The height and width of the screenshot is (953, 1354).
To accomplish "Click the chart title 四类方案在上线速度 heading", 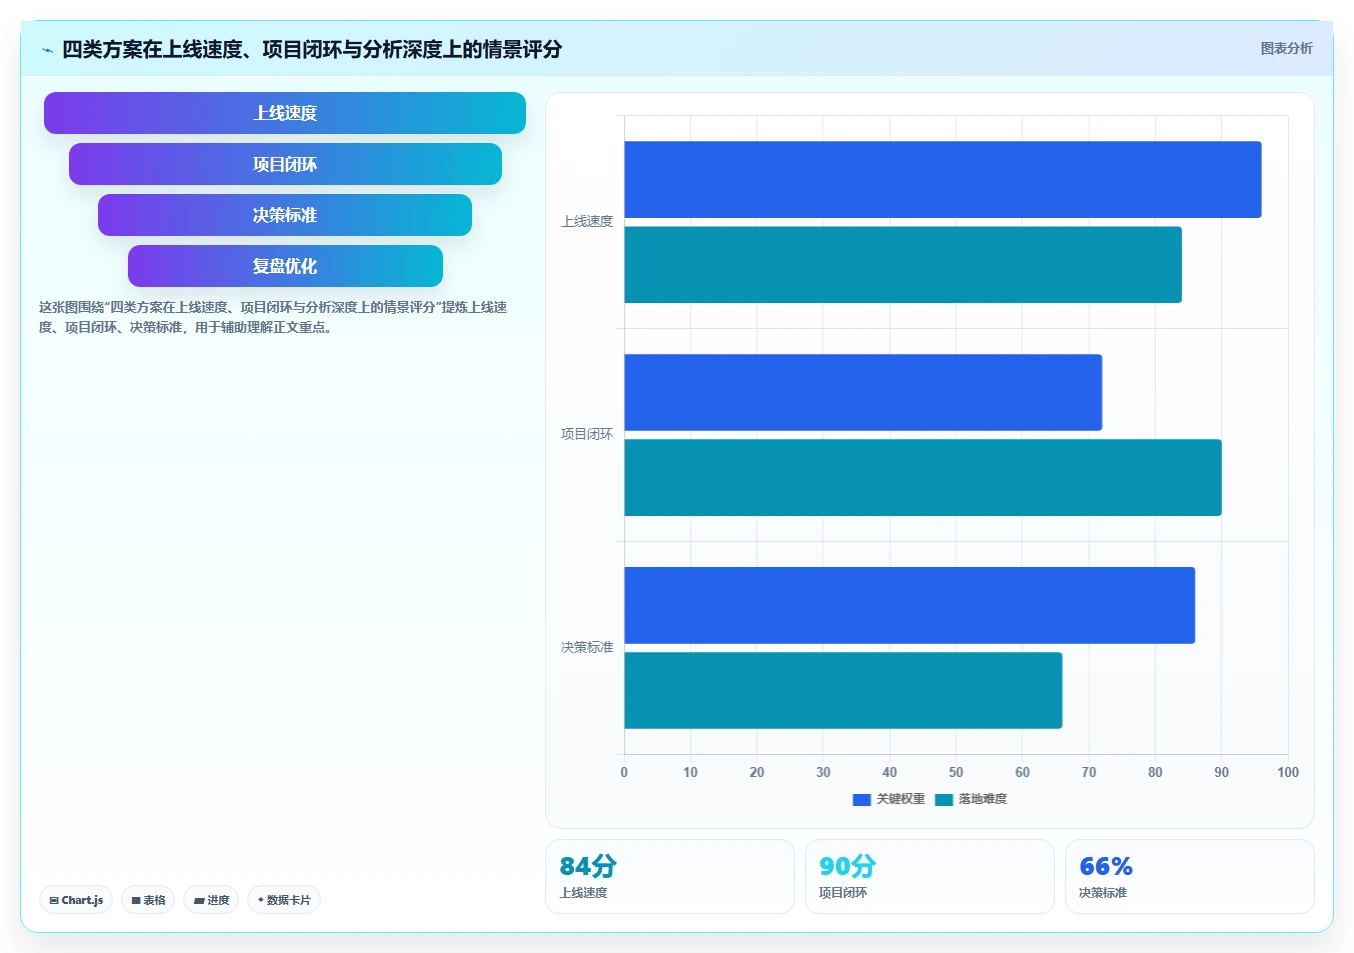I will [312, 49].
